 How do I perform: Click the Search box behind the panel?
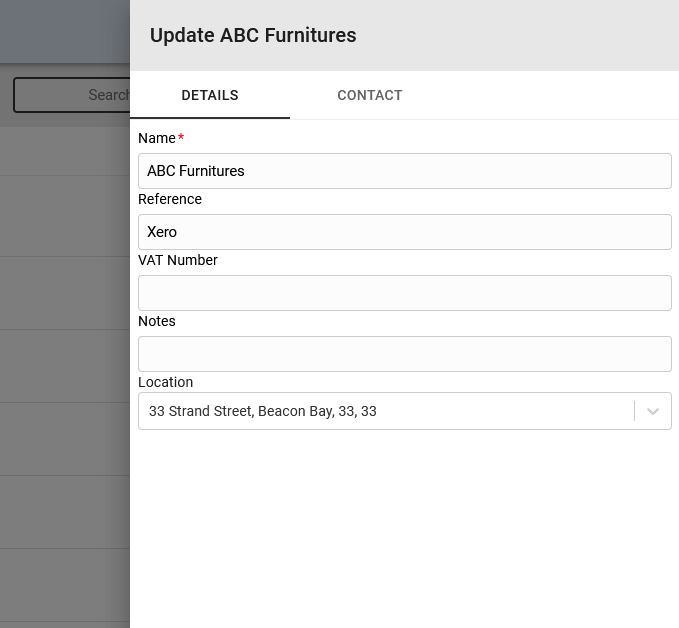pos(72,95)
